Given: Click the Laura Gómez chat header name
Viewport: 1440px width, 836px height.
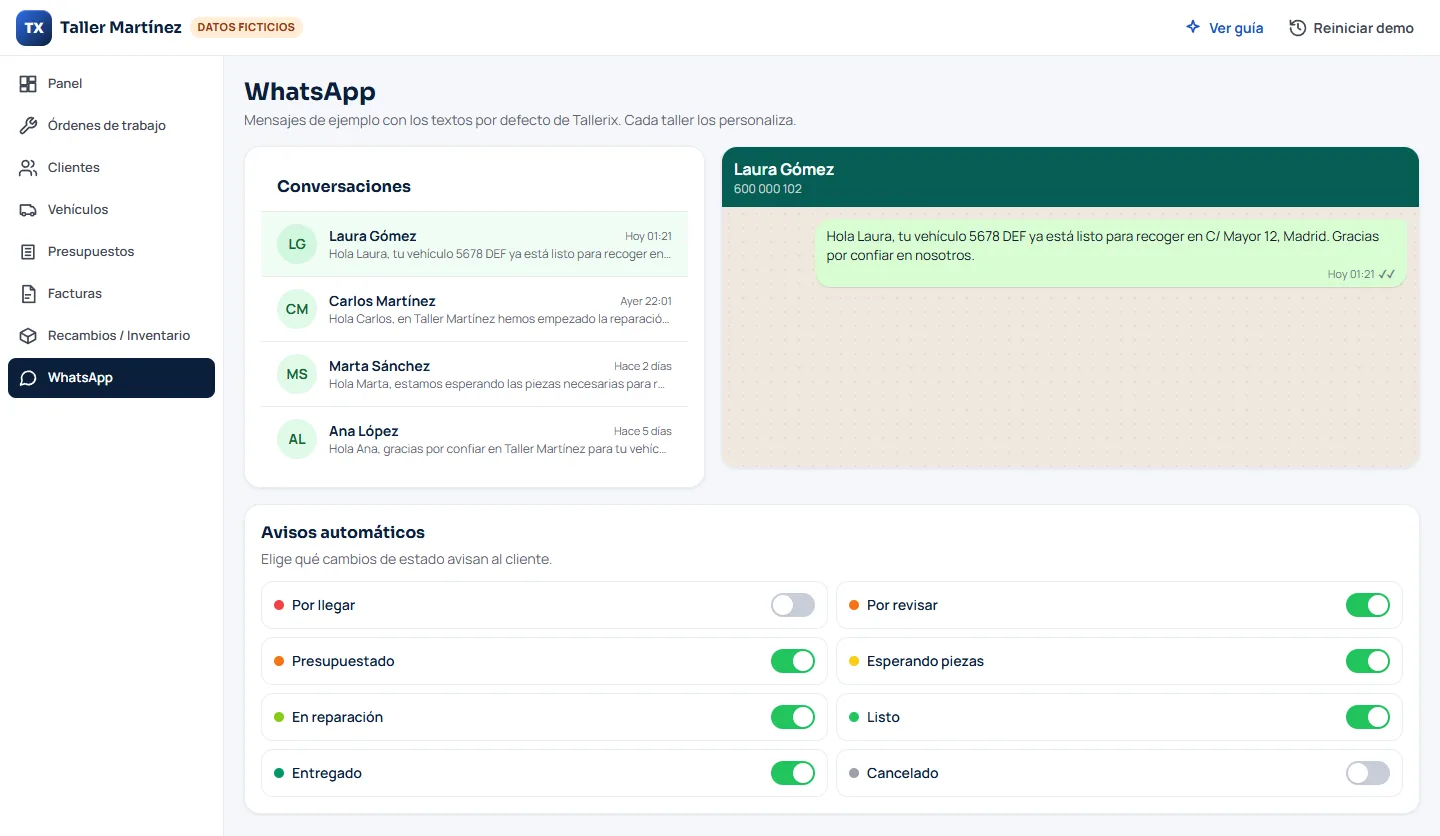Looking at the screenshot, I should point(784,169).
